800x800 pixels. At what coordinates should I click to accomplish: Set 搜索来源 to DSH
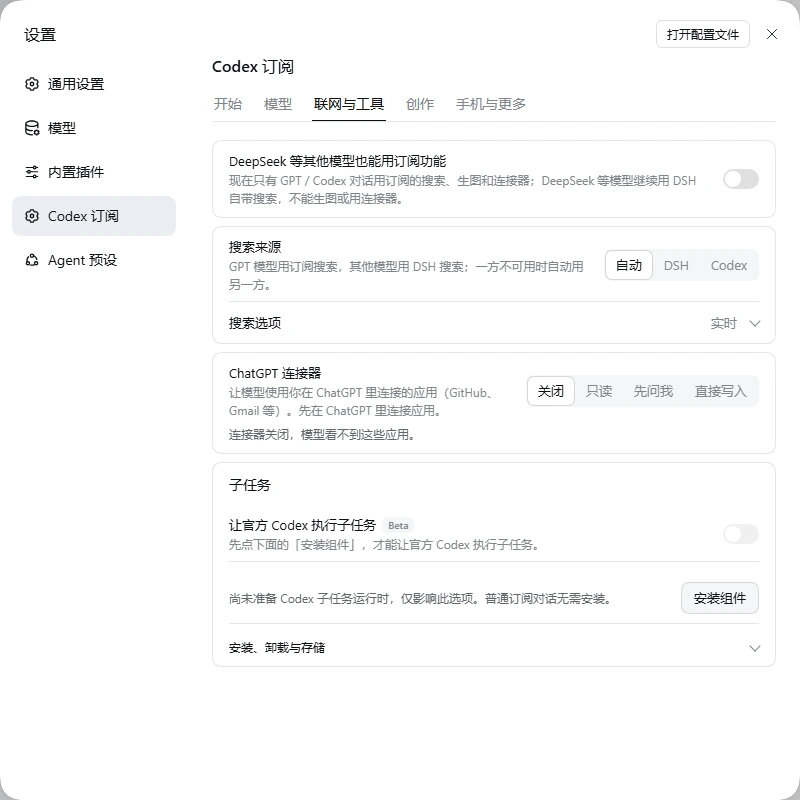(x=676, y=265)
